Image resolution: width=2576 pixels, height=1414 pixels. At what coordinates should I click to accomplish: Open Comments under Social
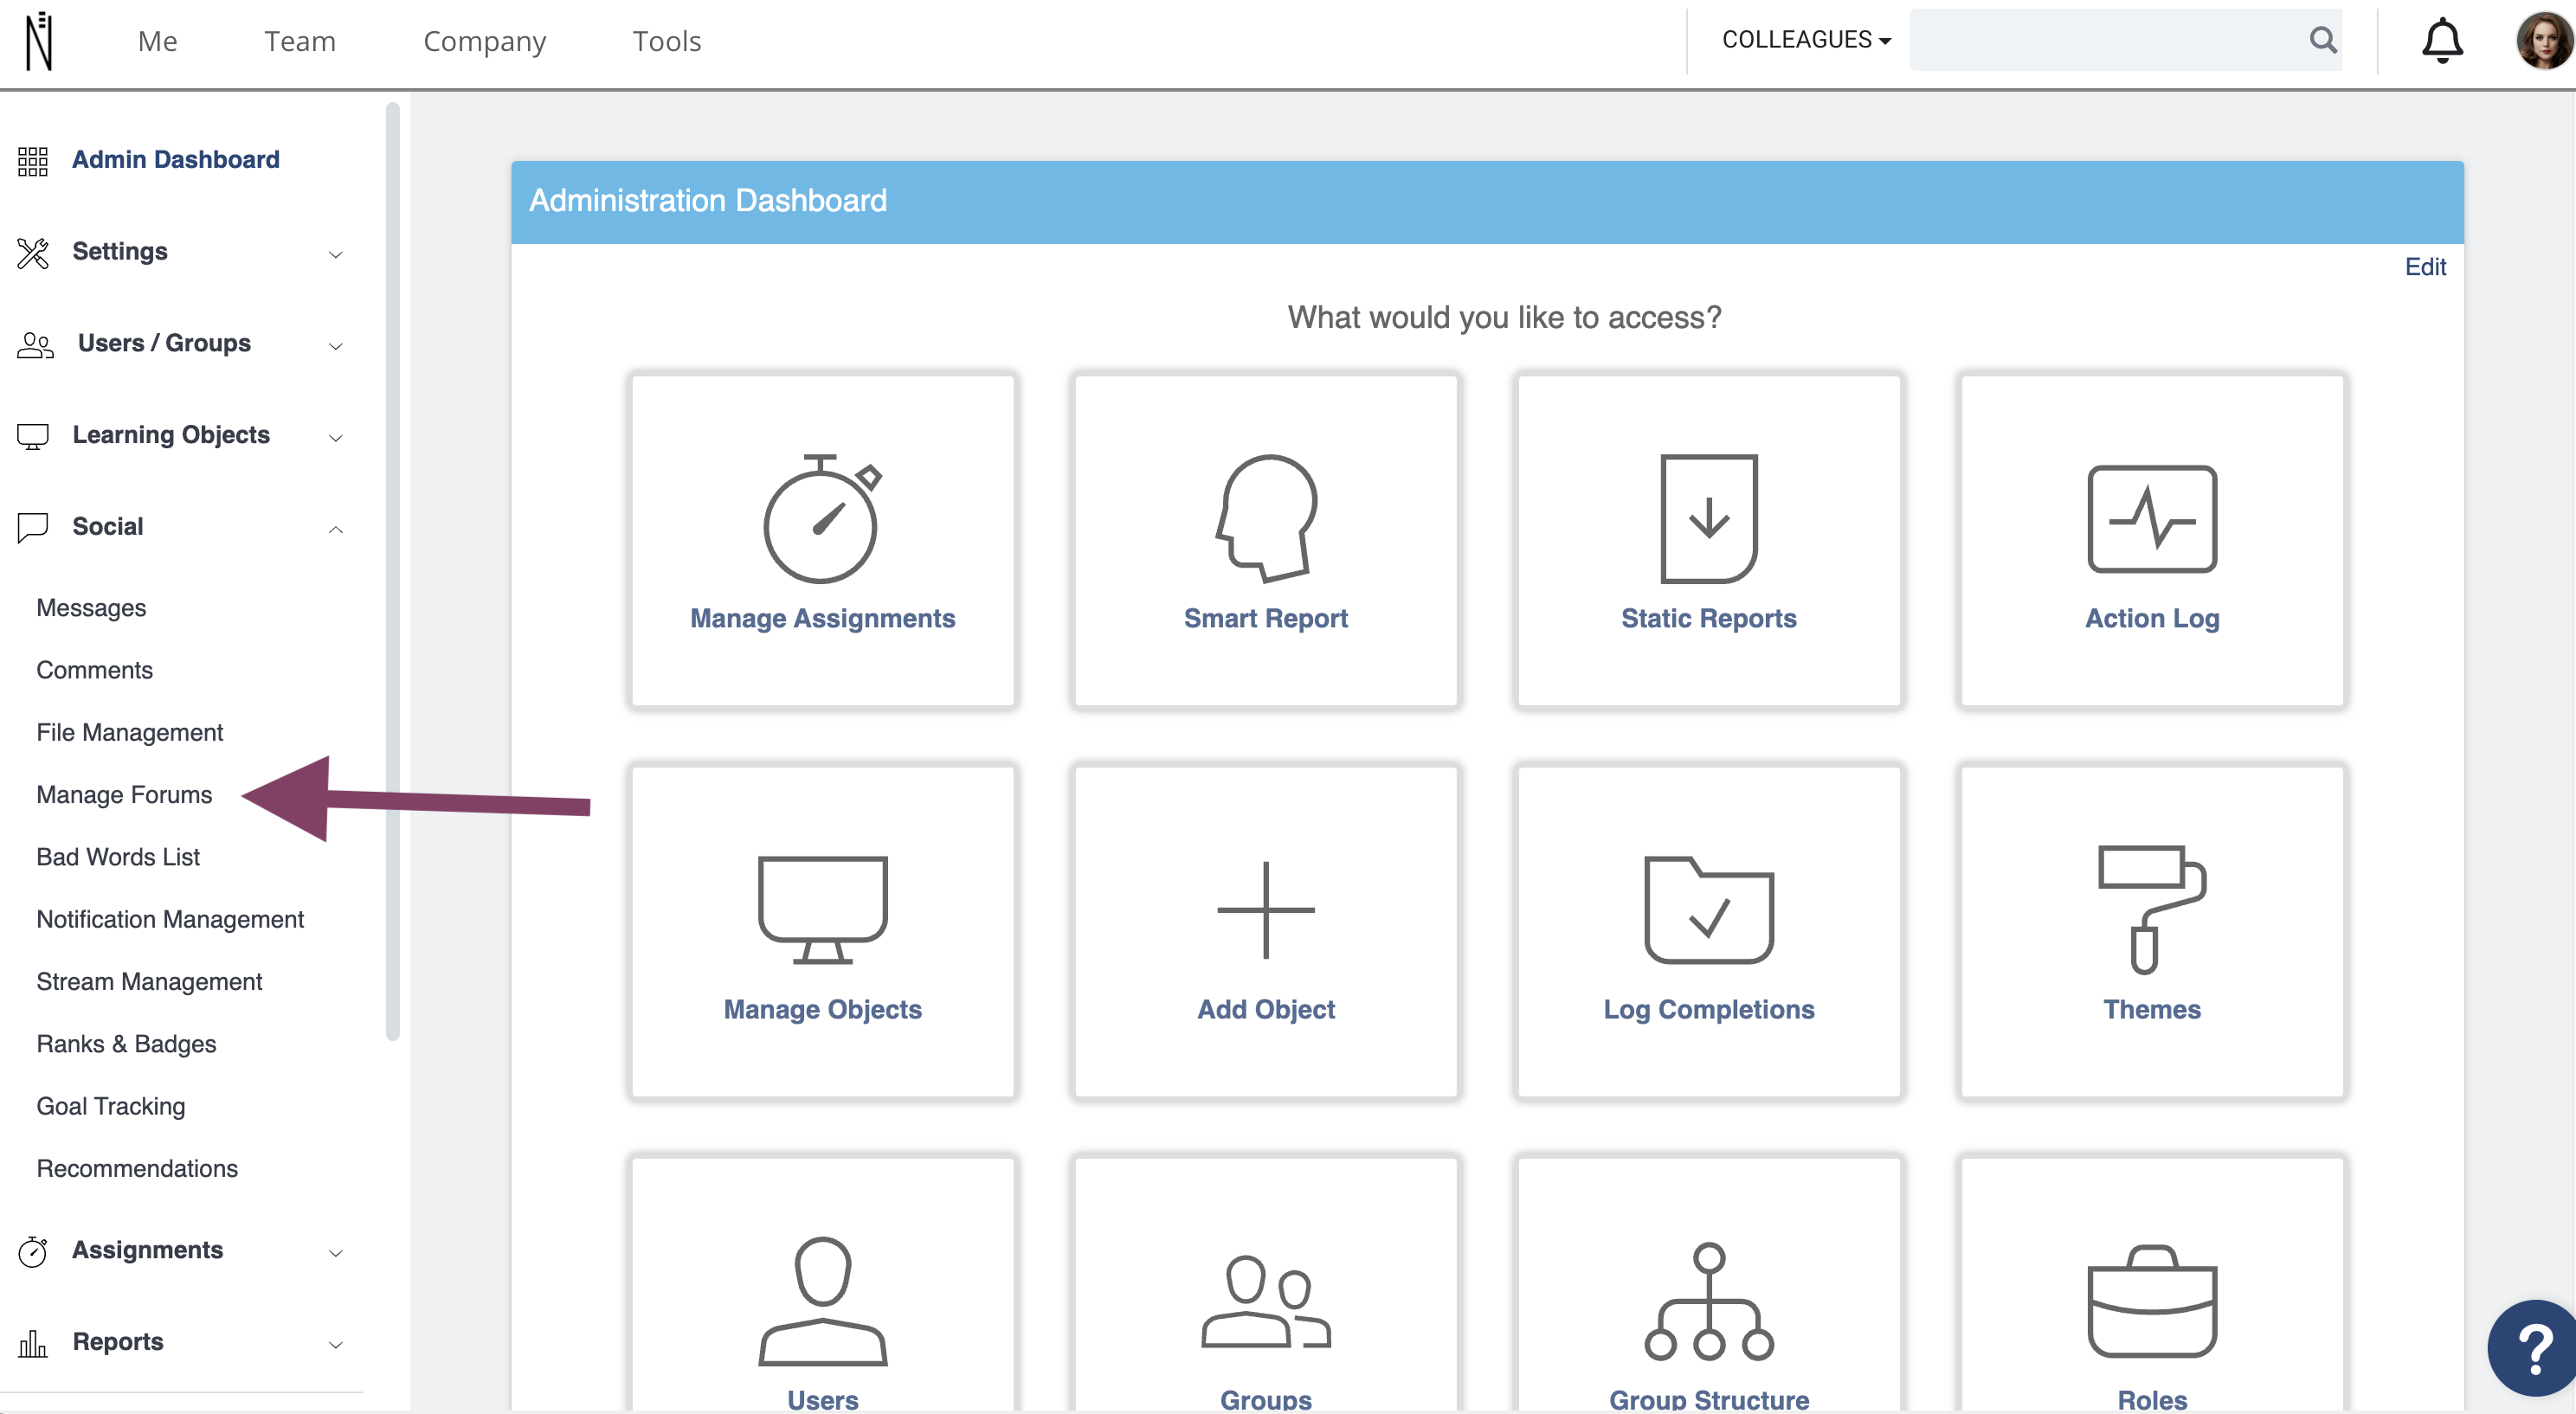click(95, 670)
